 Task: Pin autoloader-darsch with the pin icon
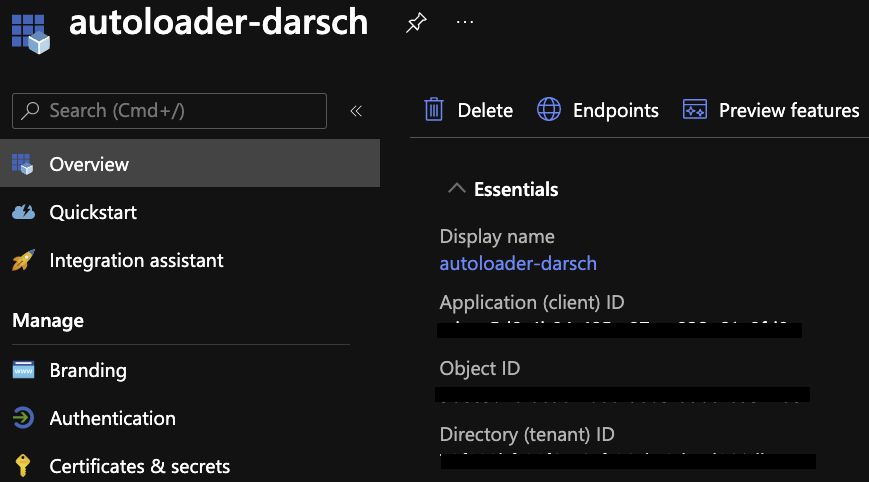coord(416,22)
